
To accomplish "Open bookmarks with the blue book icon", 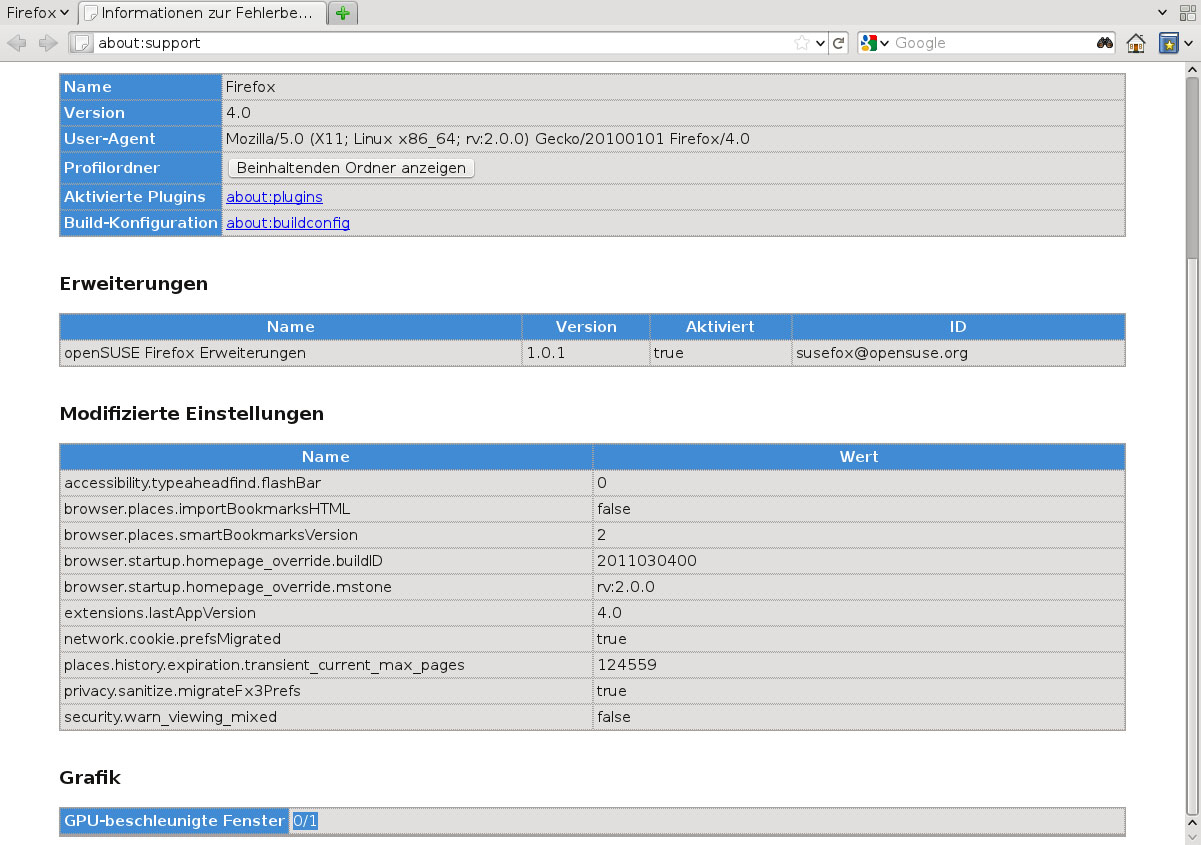I will pyautogui.click(x=1169, y=43).
